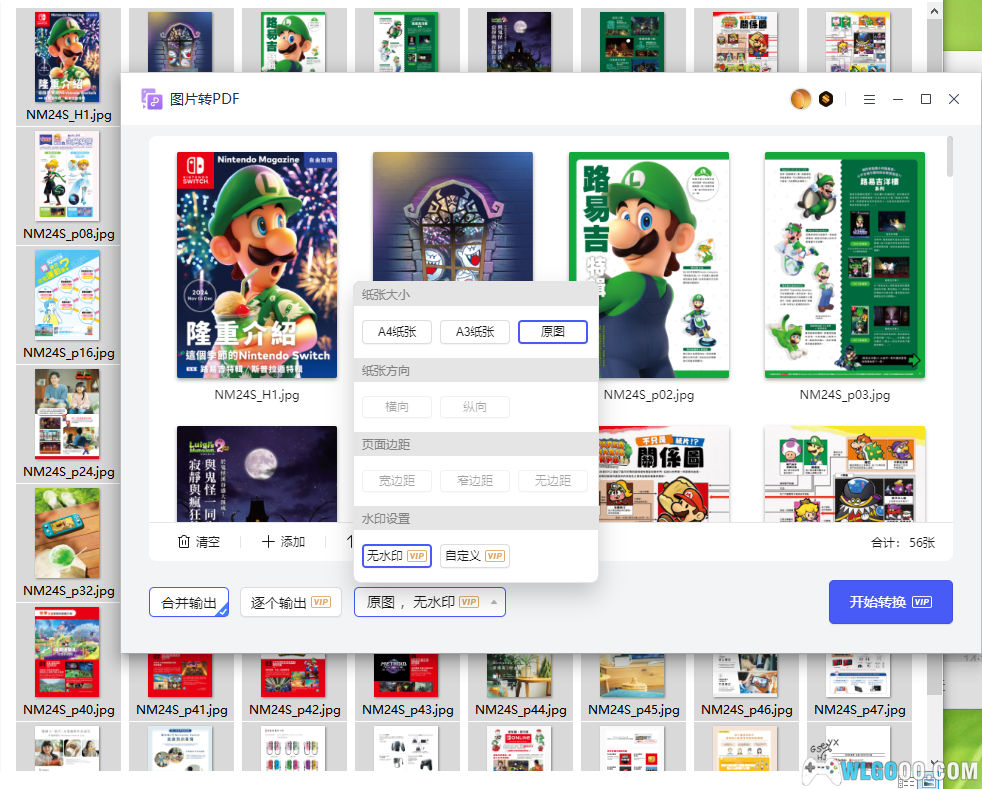982x789 pixels.
Task: Choose 原图 paper size option
Action: click(552, 332)
